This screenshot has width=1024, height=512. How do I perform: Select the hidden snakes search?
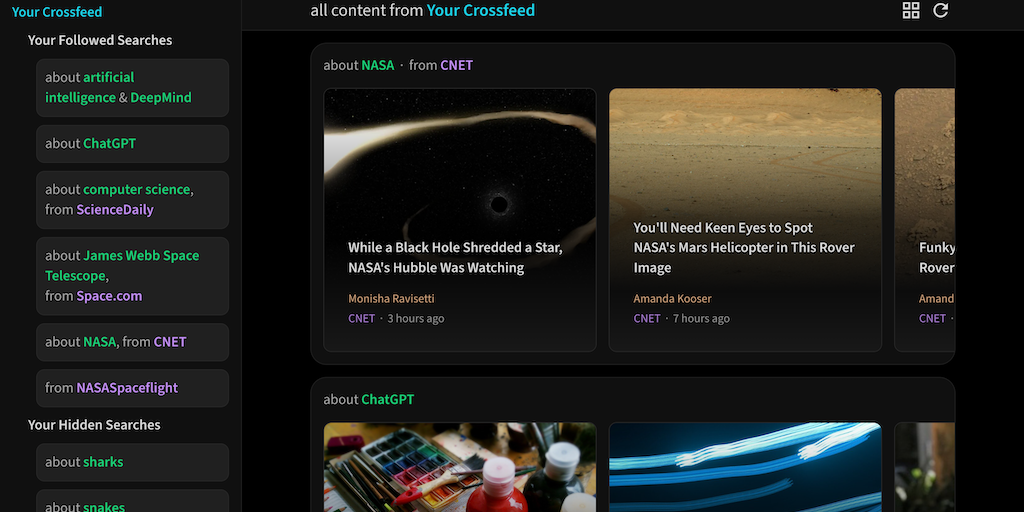coord(133,502)
